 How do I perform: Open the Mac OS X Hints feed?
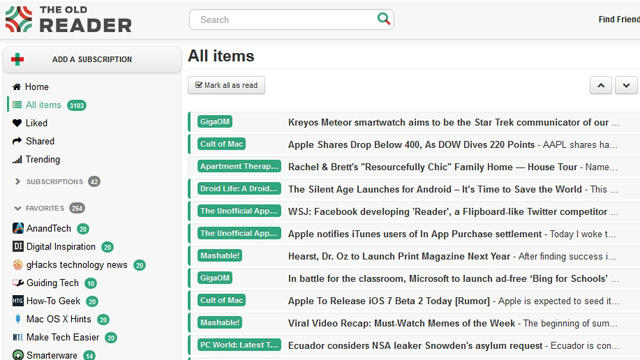point(59,319)
